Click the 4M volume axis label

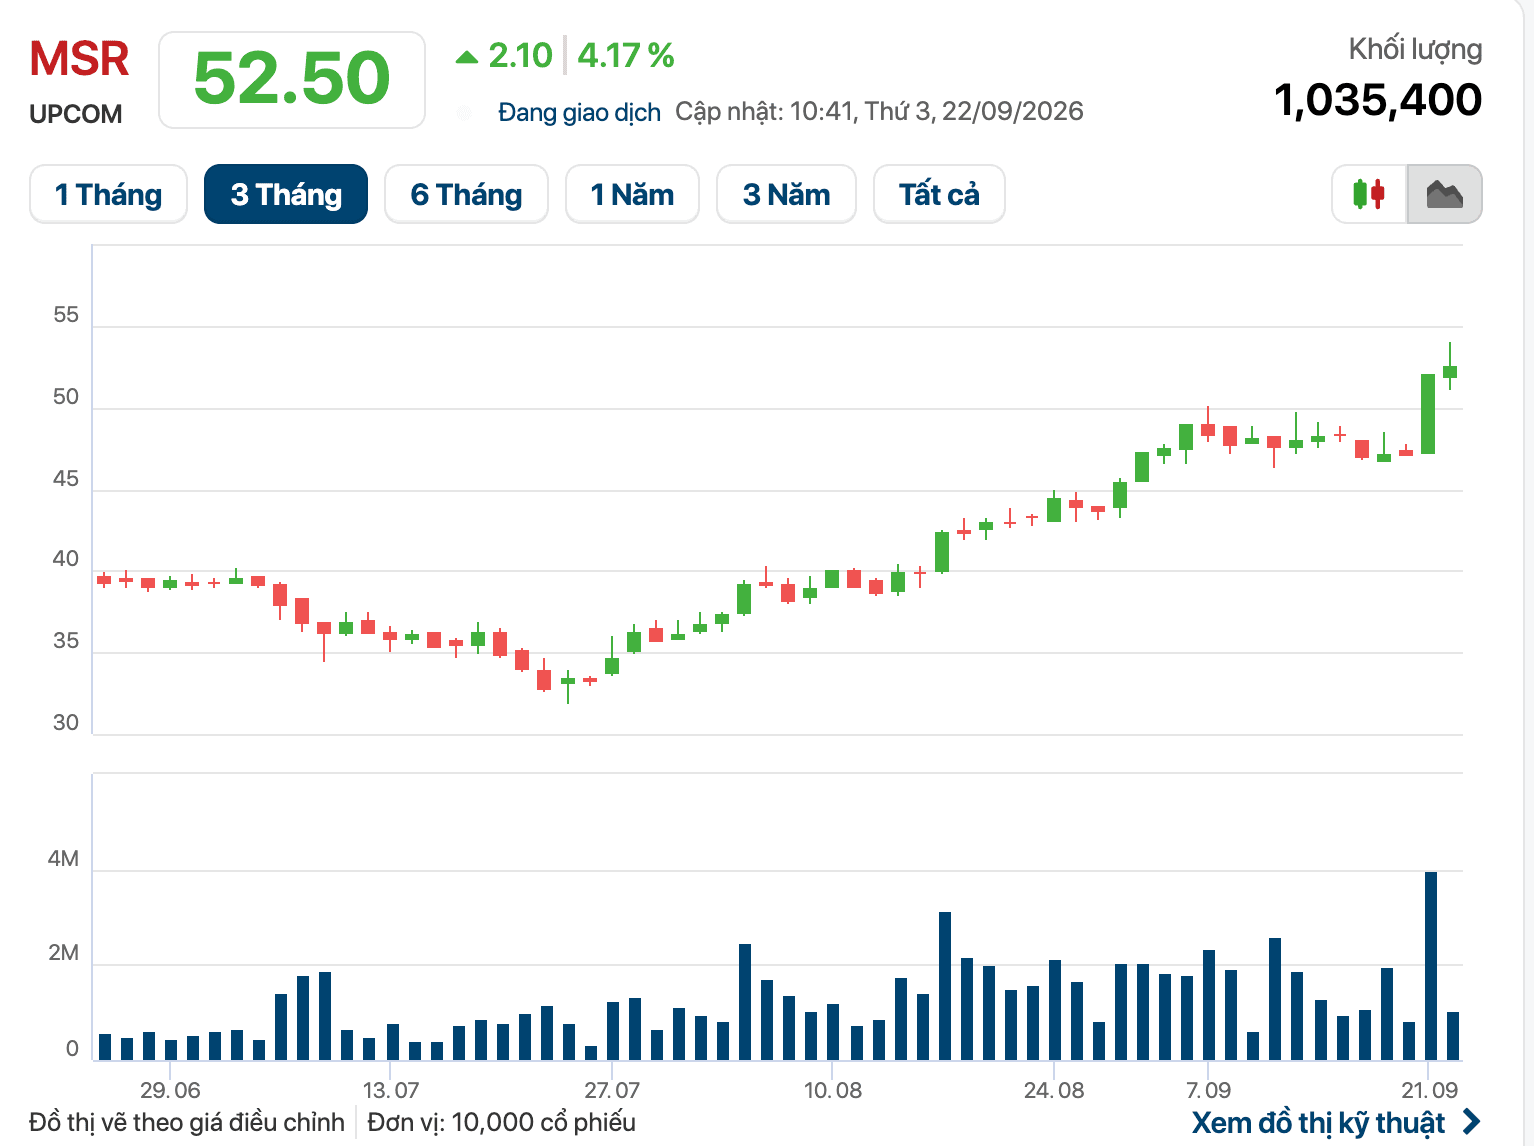63,859
